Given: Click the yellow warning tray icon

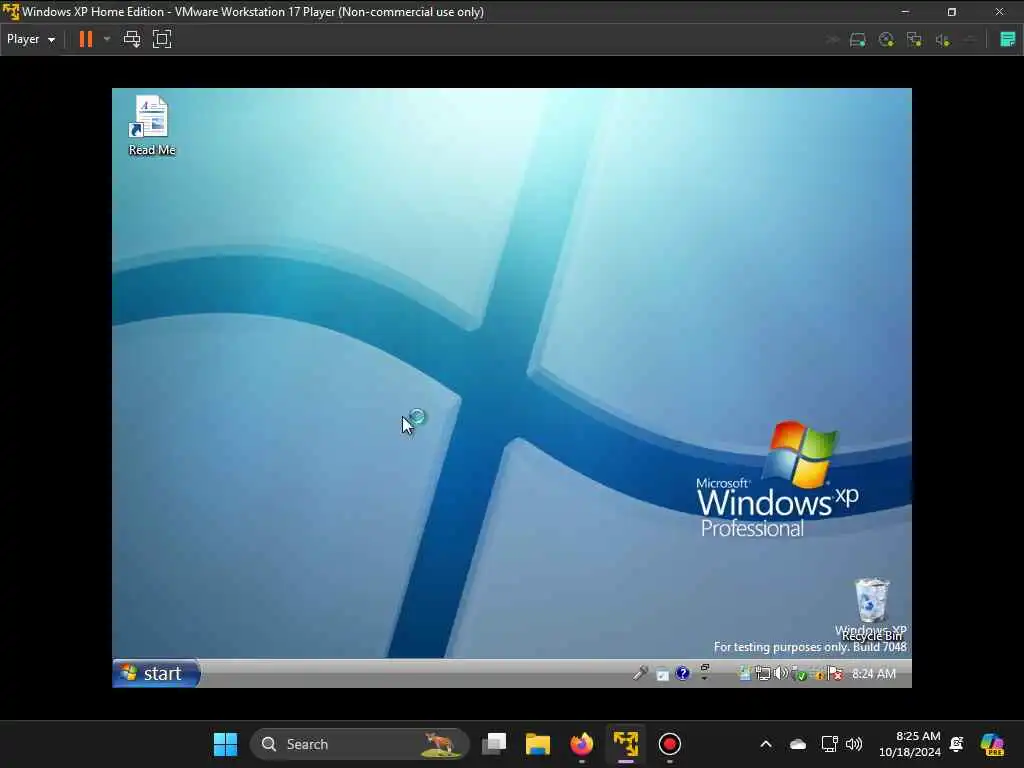Looking at the screenshot, I should click(x=818, y=674).
